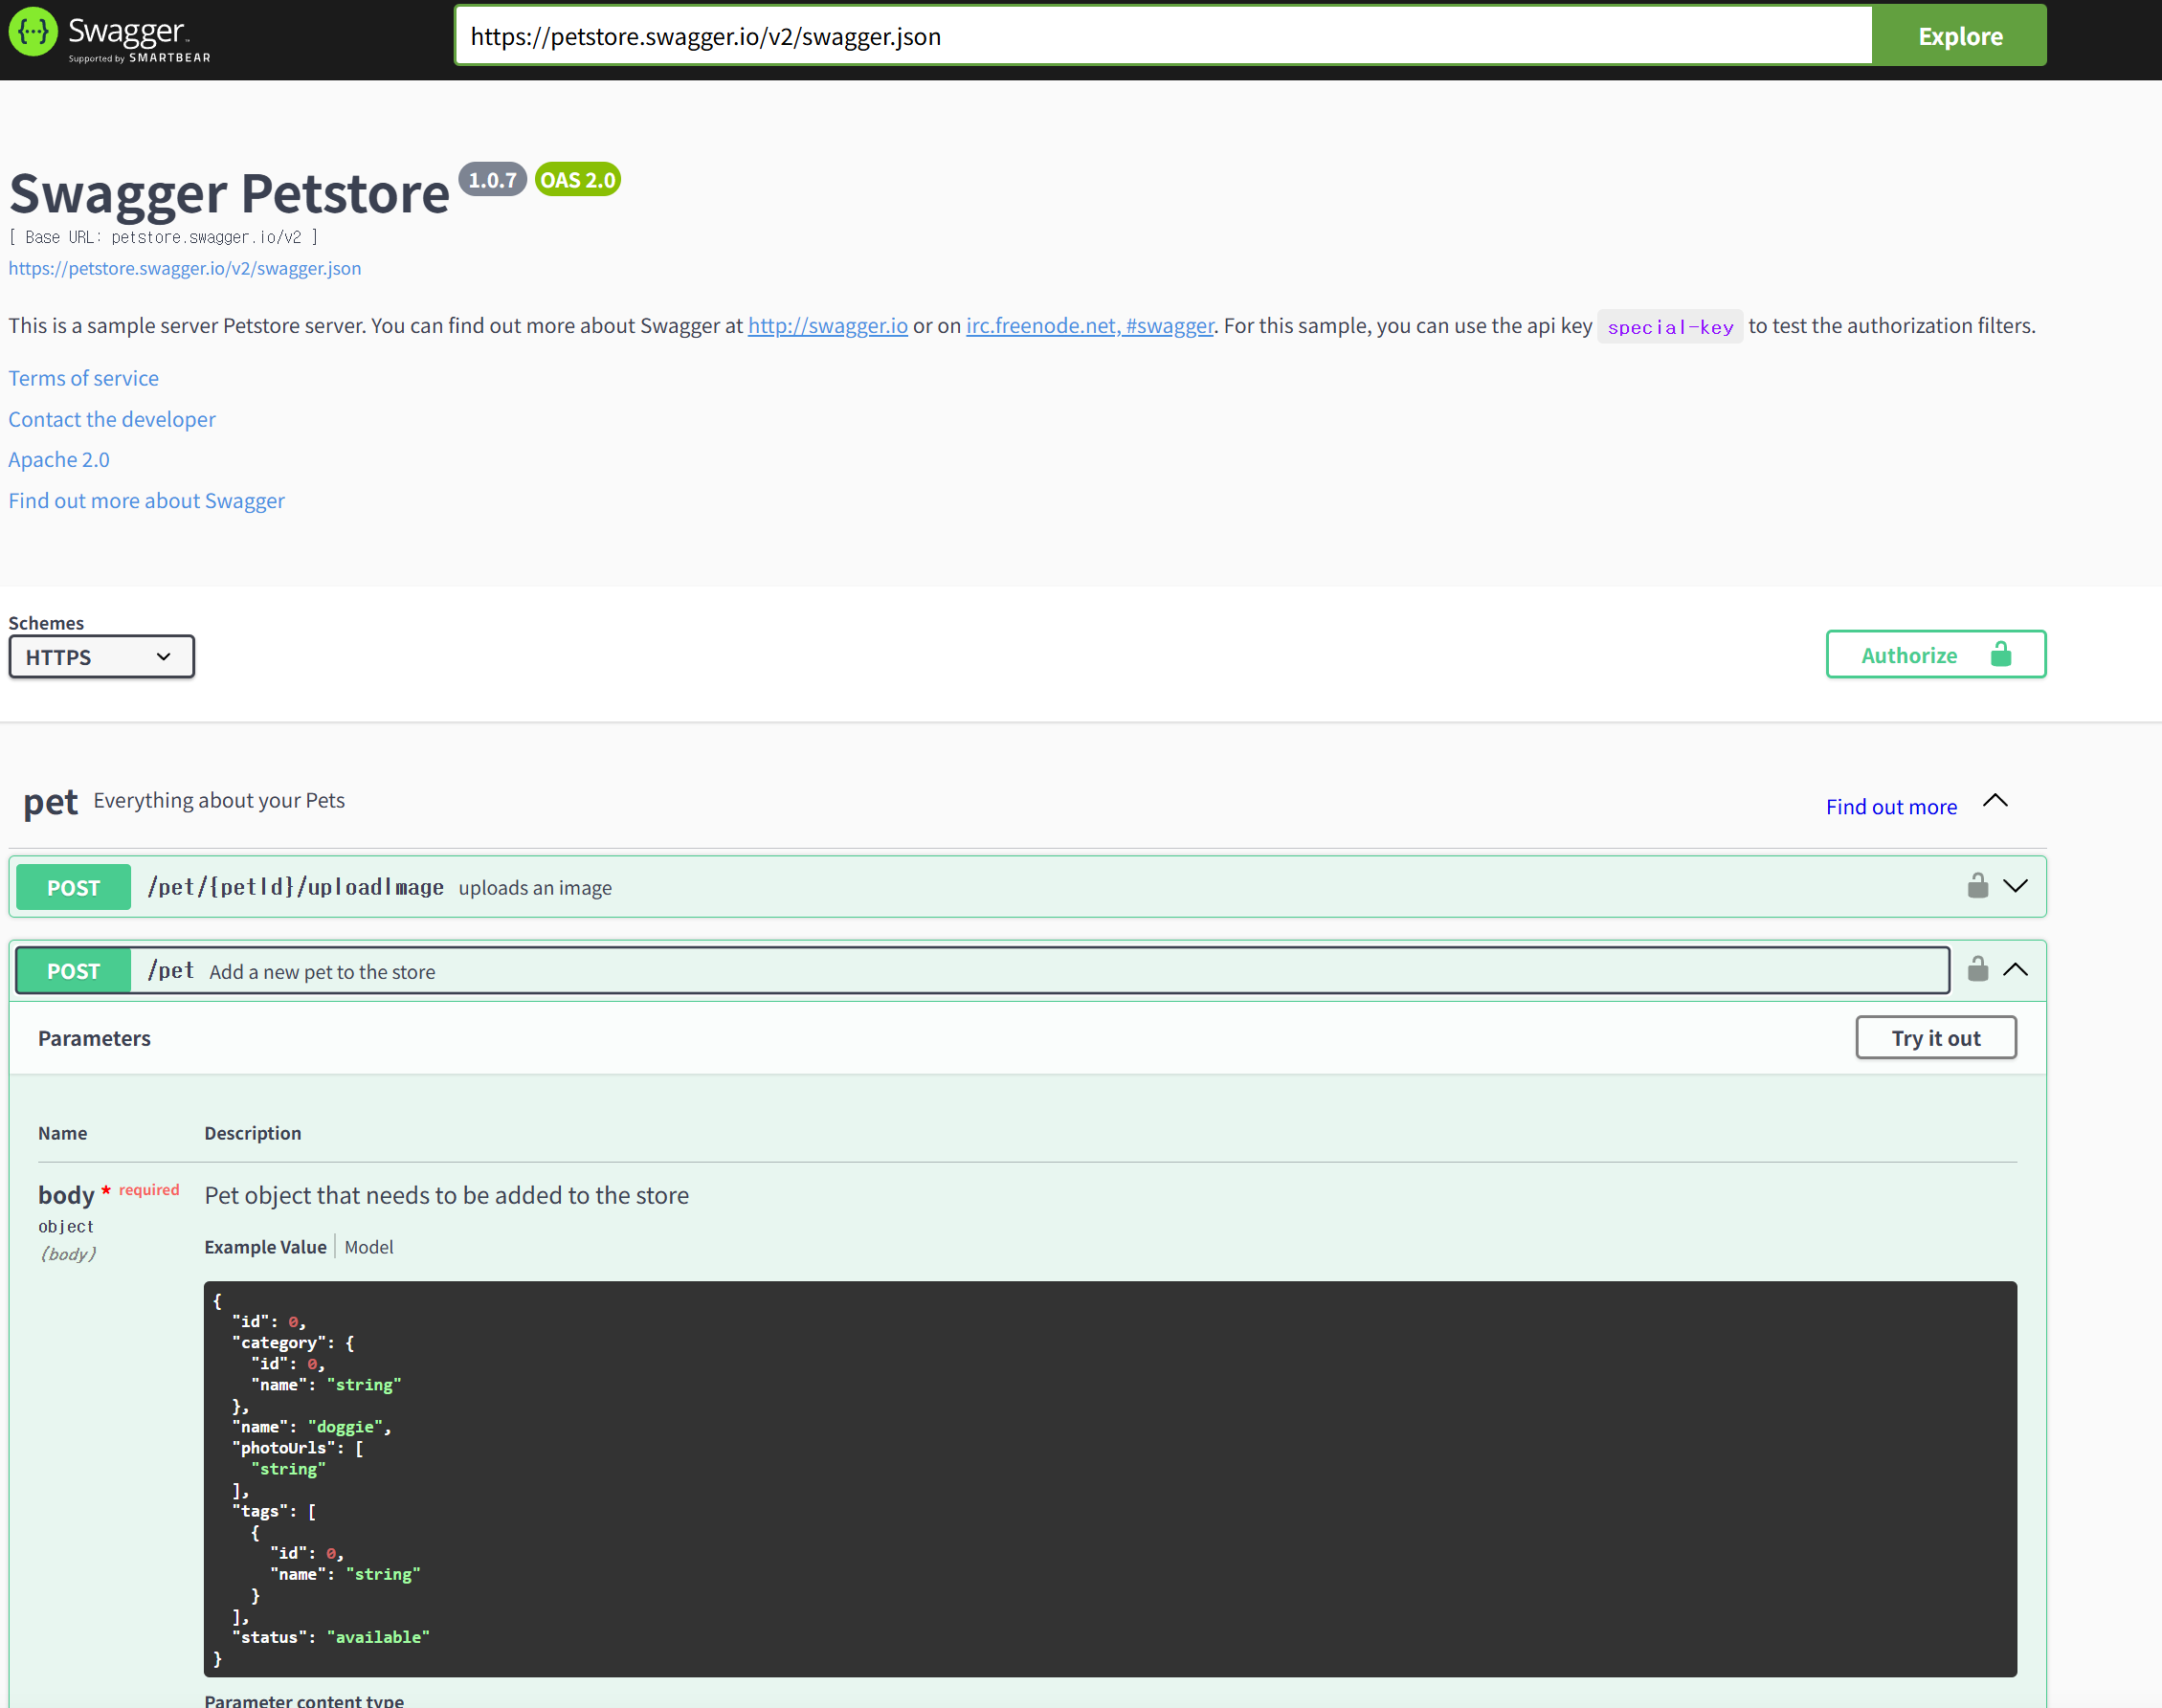Click lock icon on uploadImage endpoint

1977,886
